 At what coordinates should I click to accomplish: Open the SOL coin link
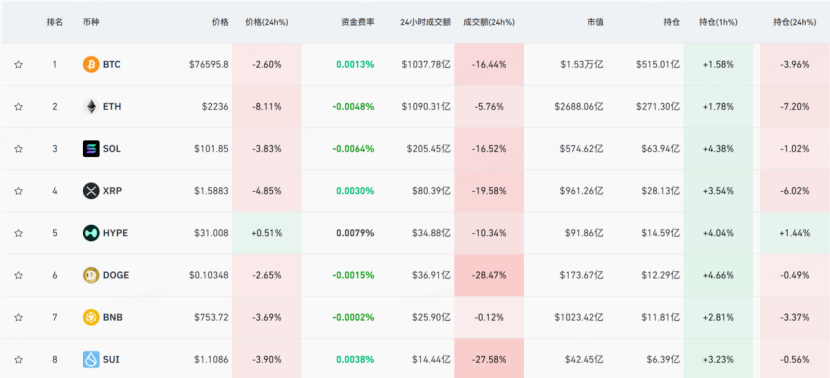(x=112, y=149)
